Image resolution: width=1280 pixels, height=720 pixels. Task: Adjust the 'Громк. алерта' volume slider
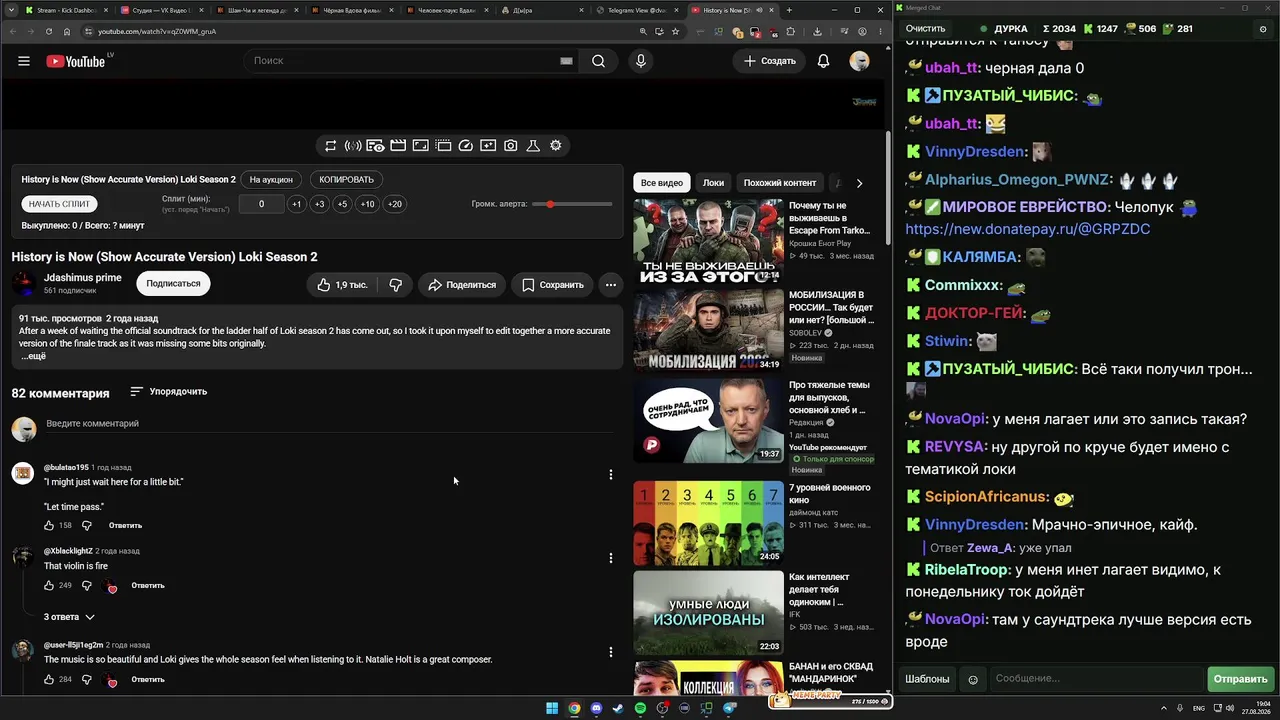point(572,204)
